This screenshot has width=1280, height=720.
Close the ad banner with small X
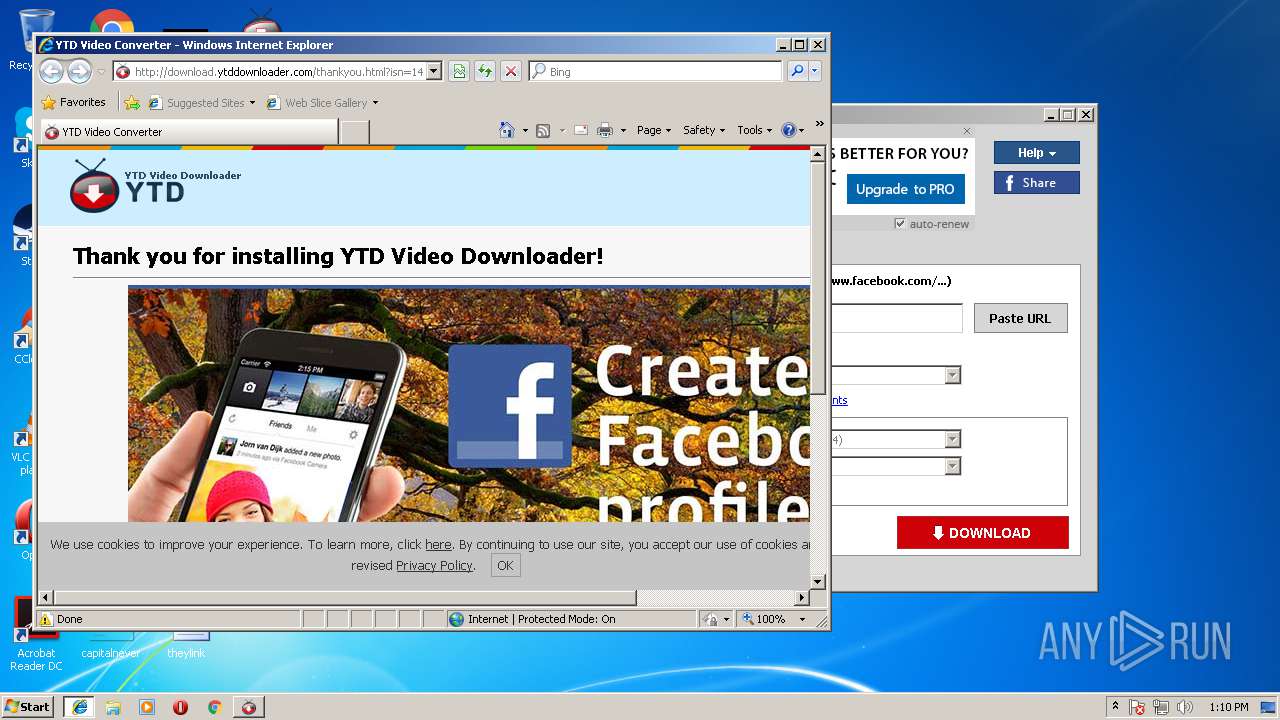967,131
